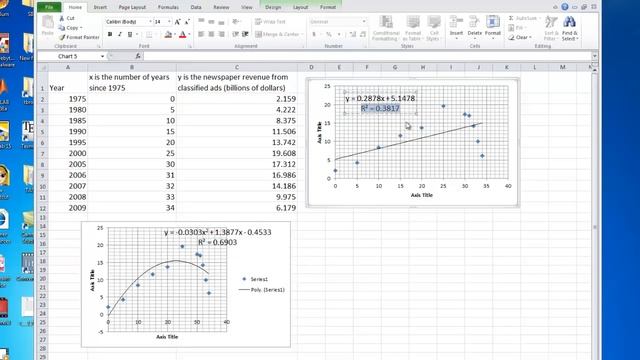Open the Calibri (Body) font name dropdown
The height and width of the screenshot is (360, 640).
pos(150,22)
